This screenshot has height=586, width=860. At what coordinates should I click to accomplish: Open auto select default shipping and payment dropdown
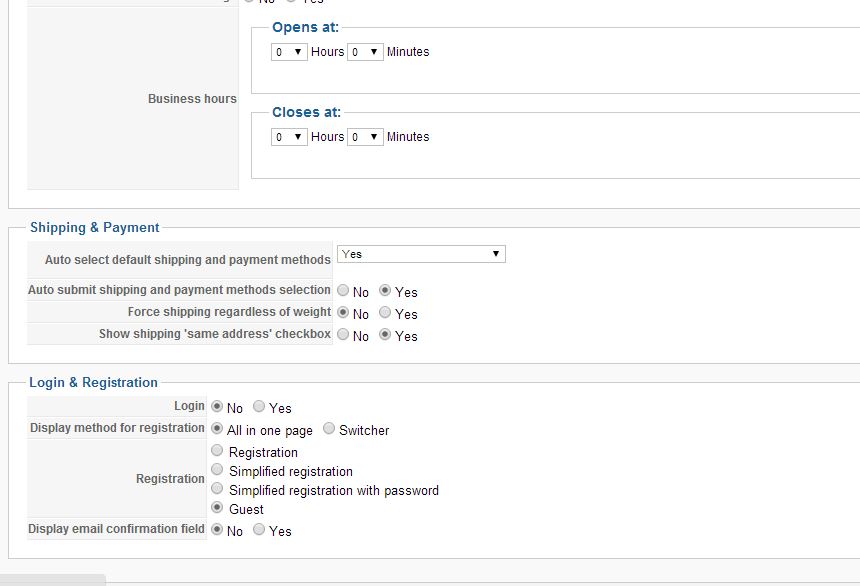[421, 254]
